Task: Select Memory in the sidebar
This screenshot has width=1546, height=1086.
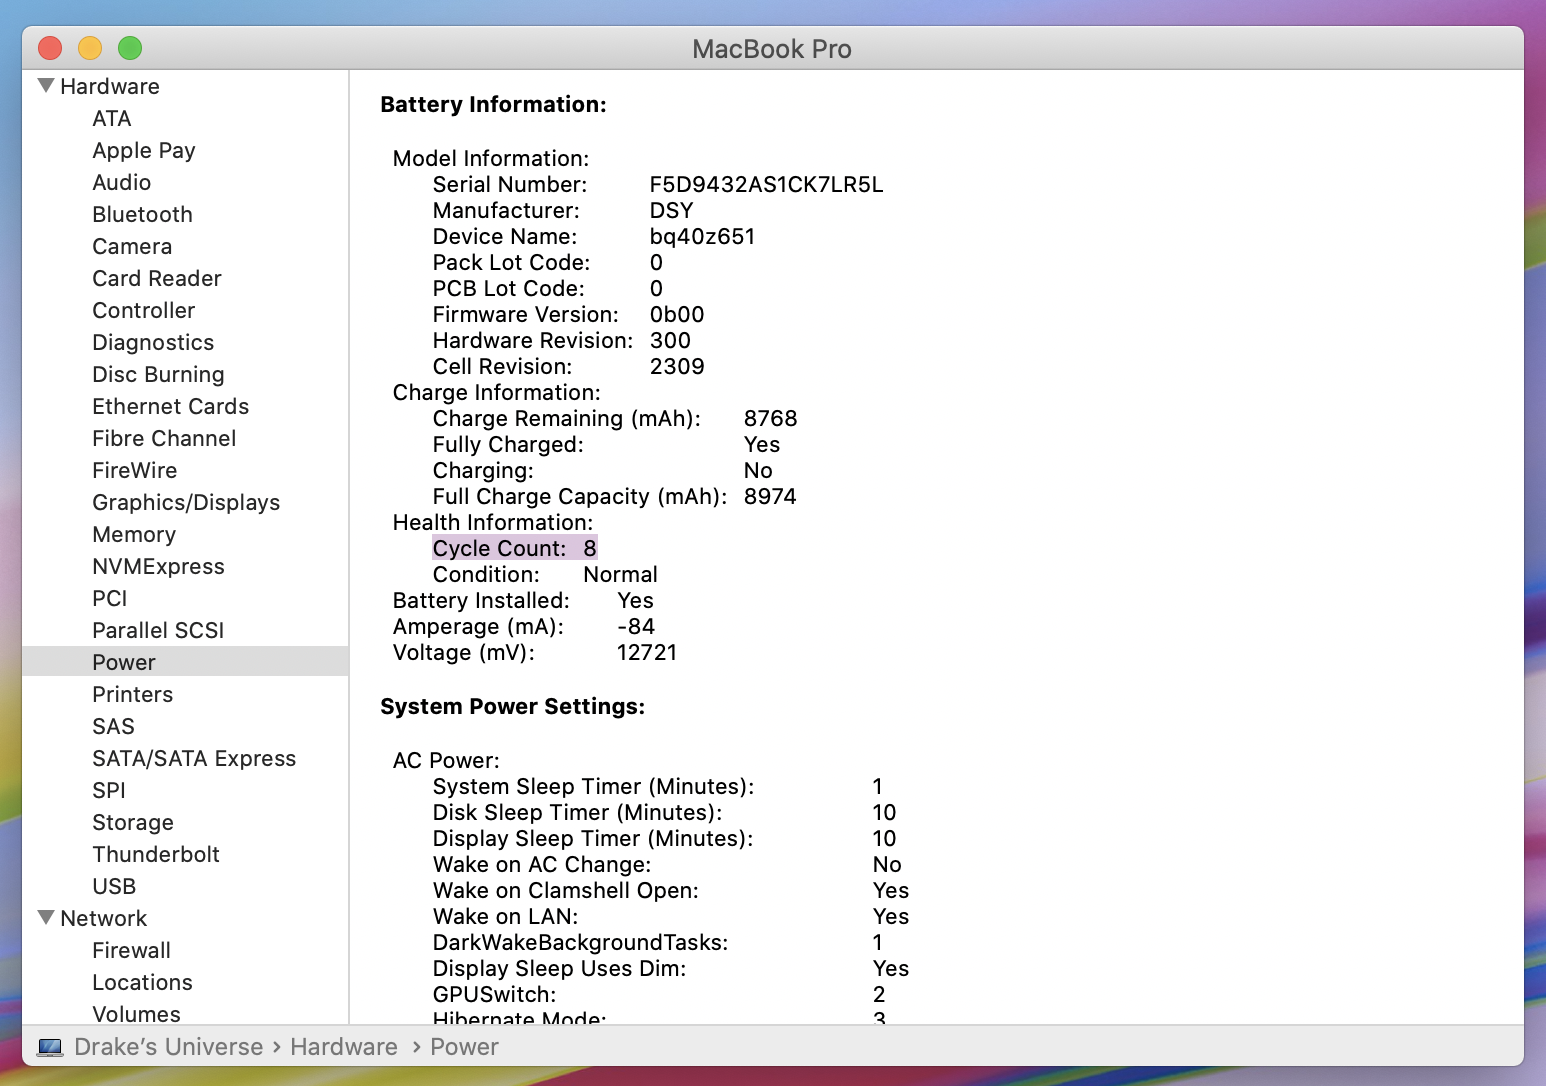Action: pyautogui.click(x=133, y=534)
